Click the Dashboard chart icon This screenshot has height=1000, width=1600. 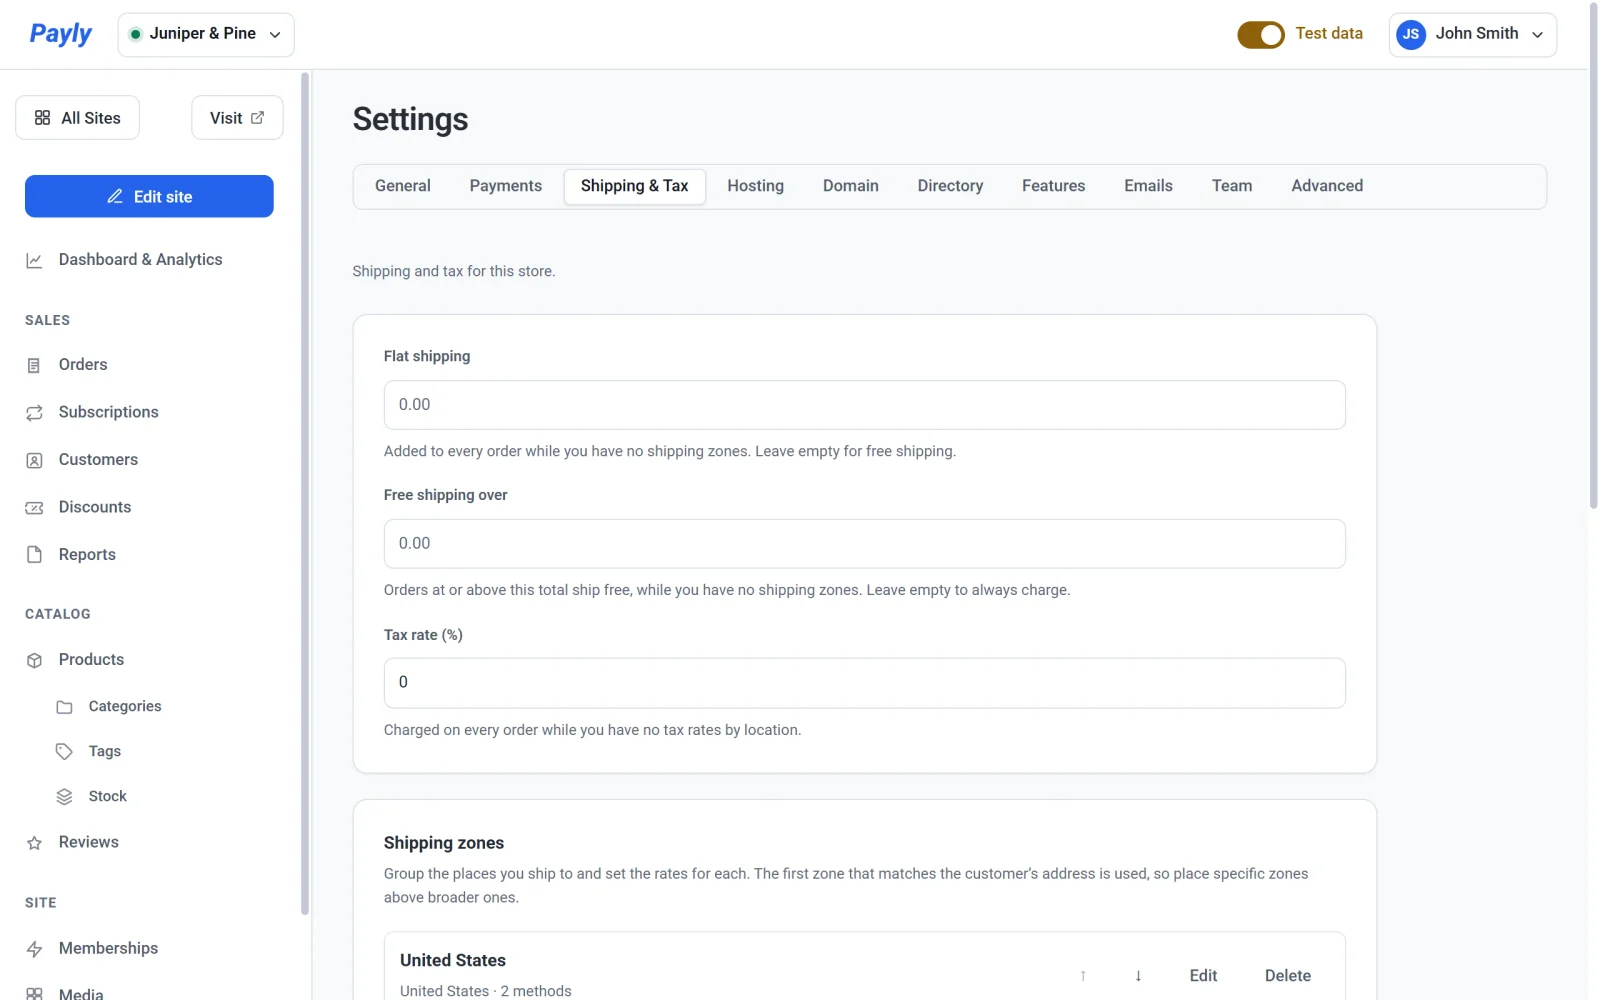coord(34,260)
